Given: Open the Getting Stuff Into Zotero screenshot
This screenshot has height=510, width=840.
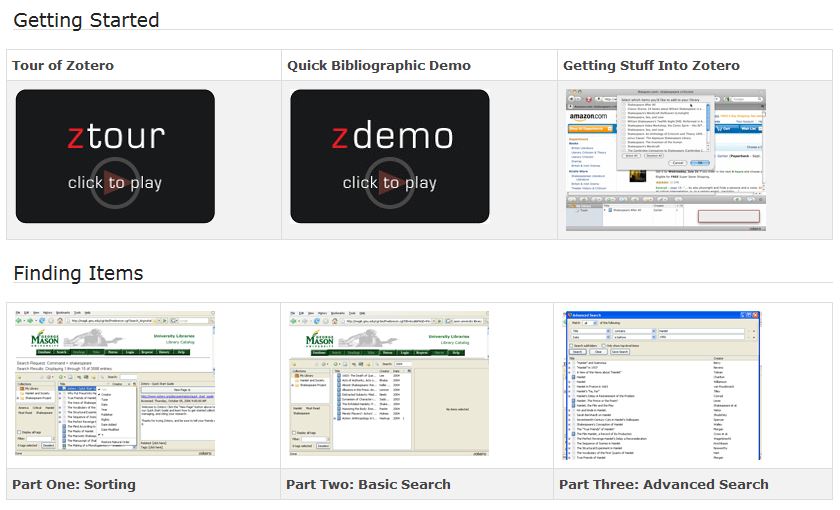Looking at the screenshot, I should [x=666, y=160].
